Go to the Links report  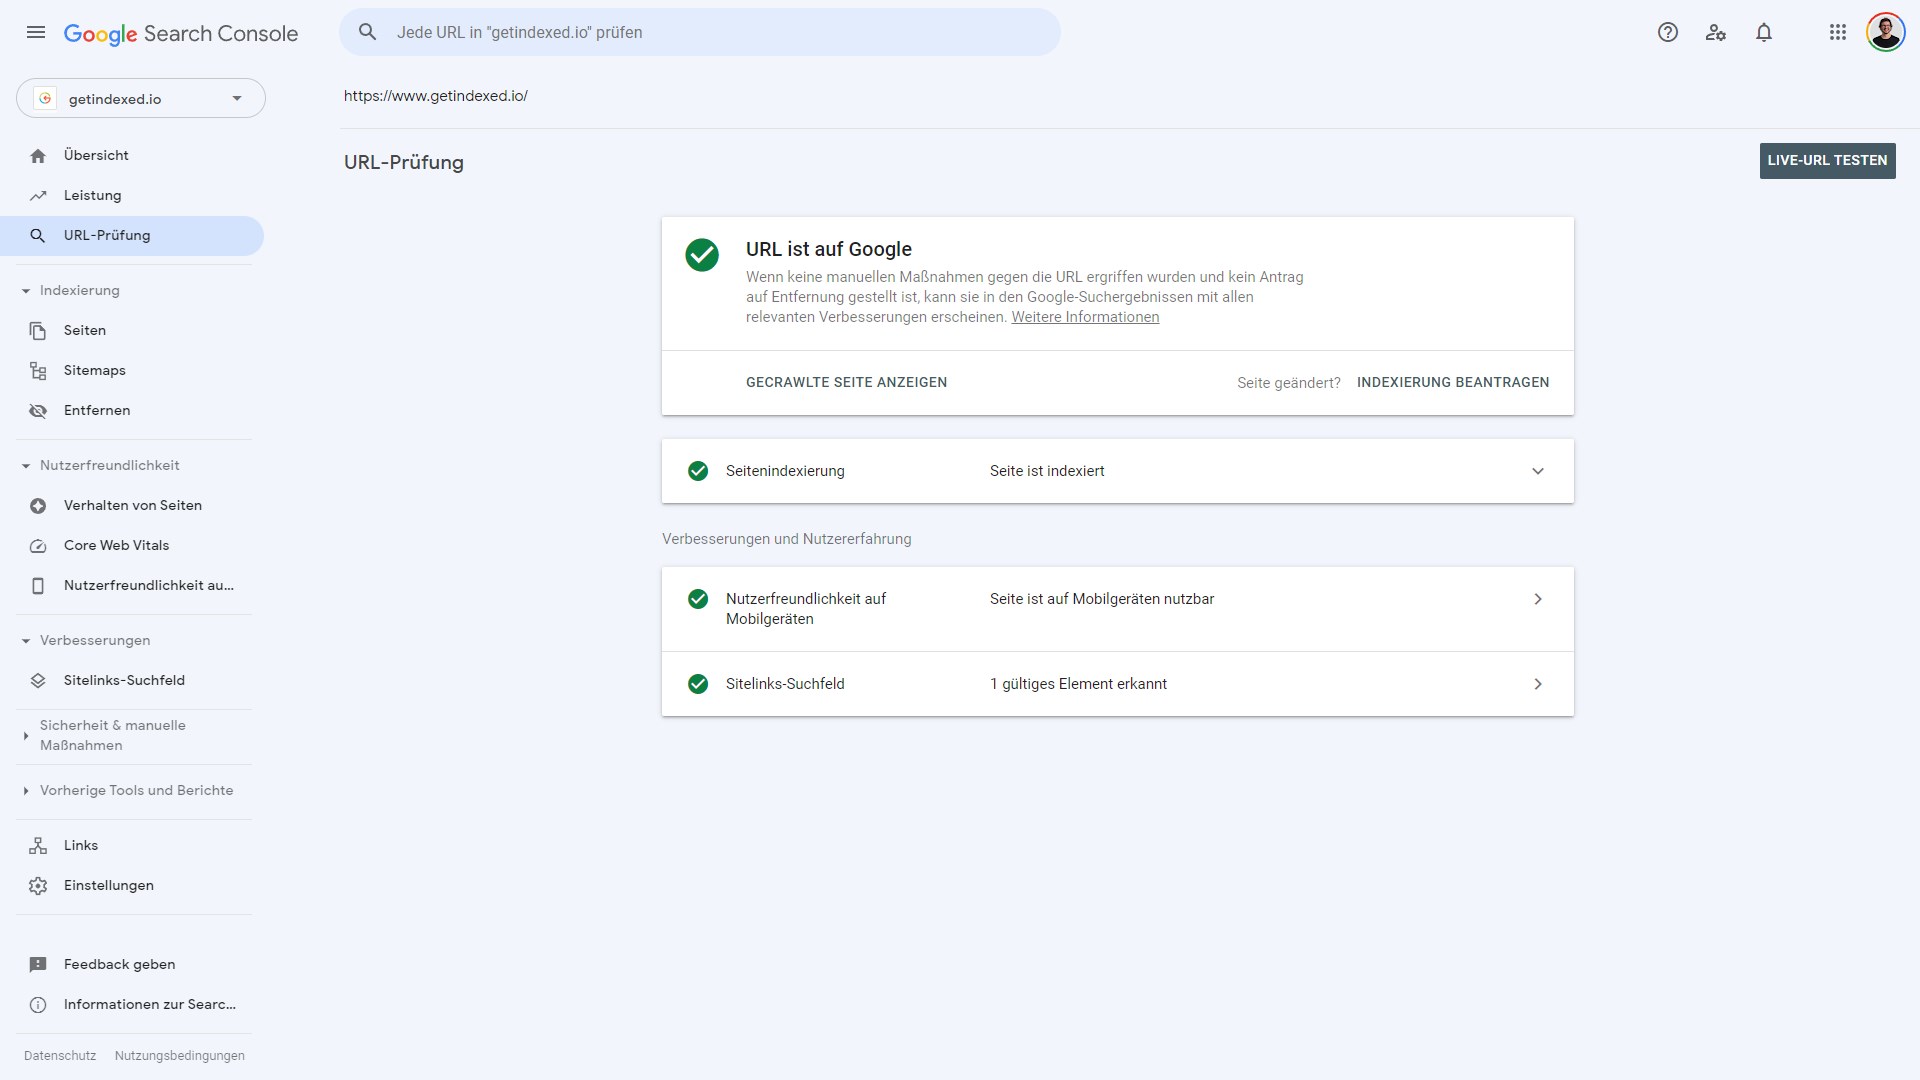(x=80, y=846)
